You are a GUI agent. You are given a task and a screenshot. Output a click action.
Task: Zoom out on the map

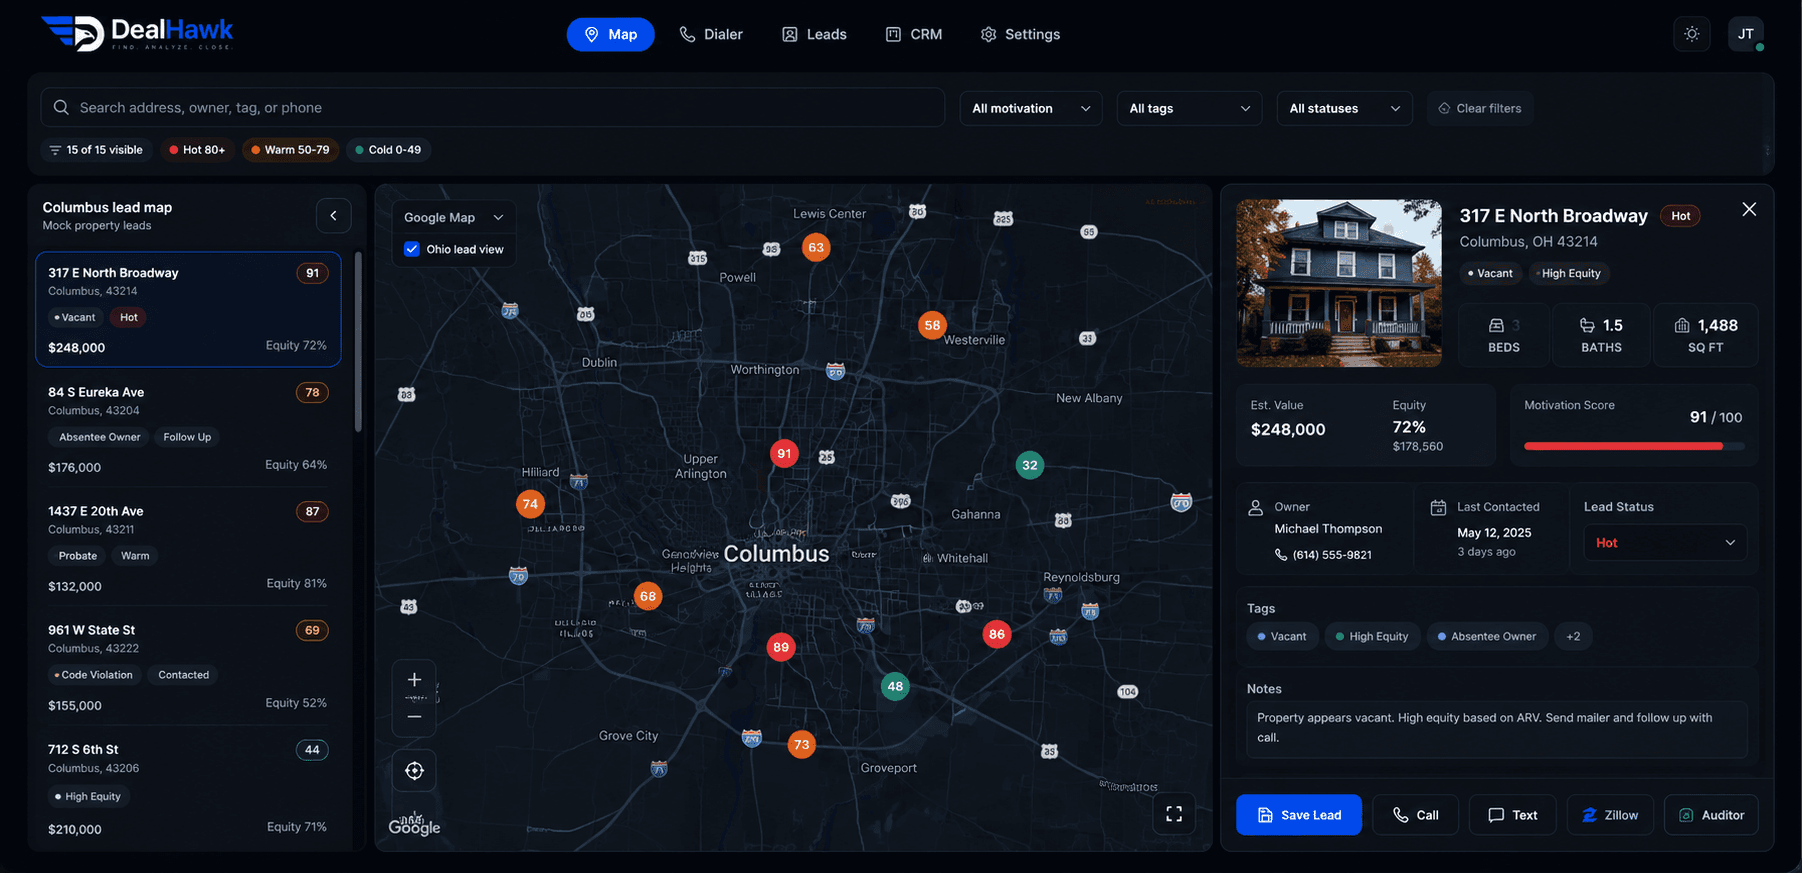pos(414,717)
